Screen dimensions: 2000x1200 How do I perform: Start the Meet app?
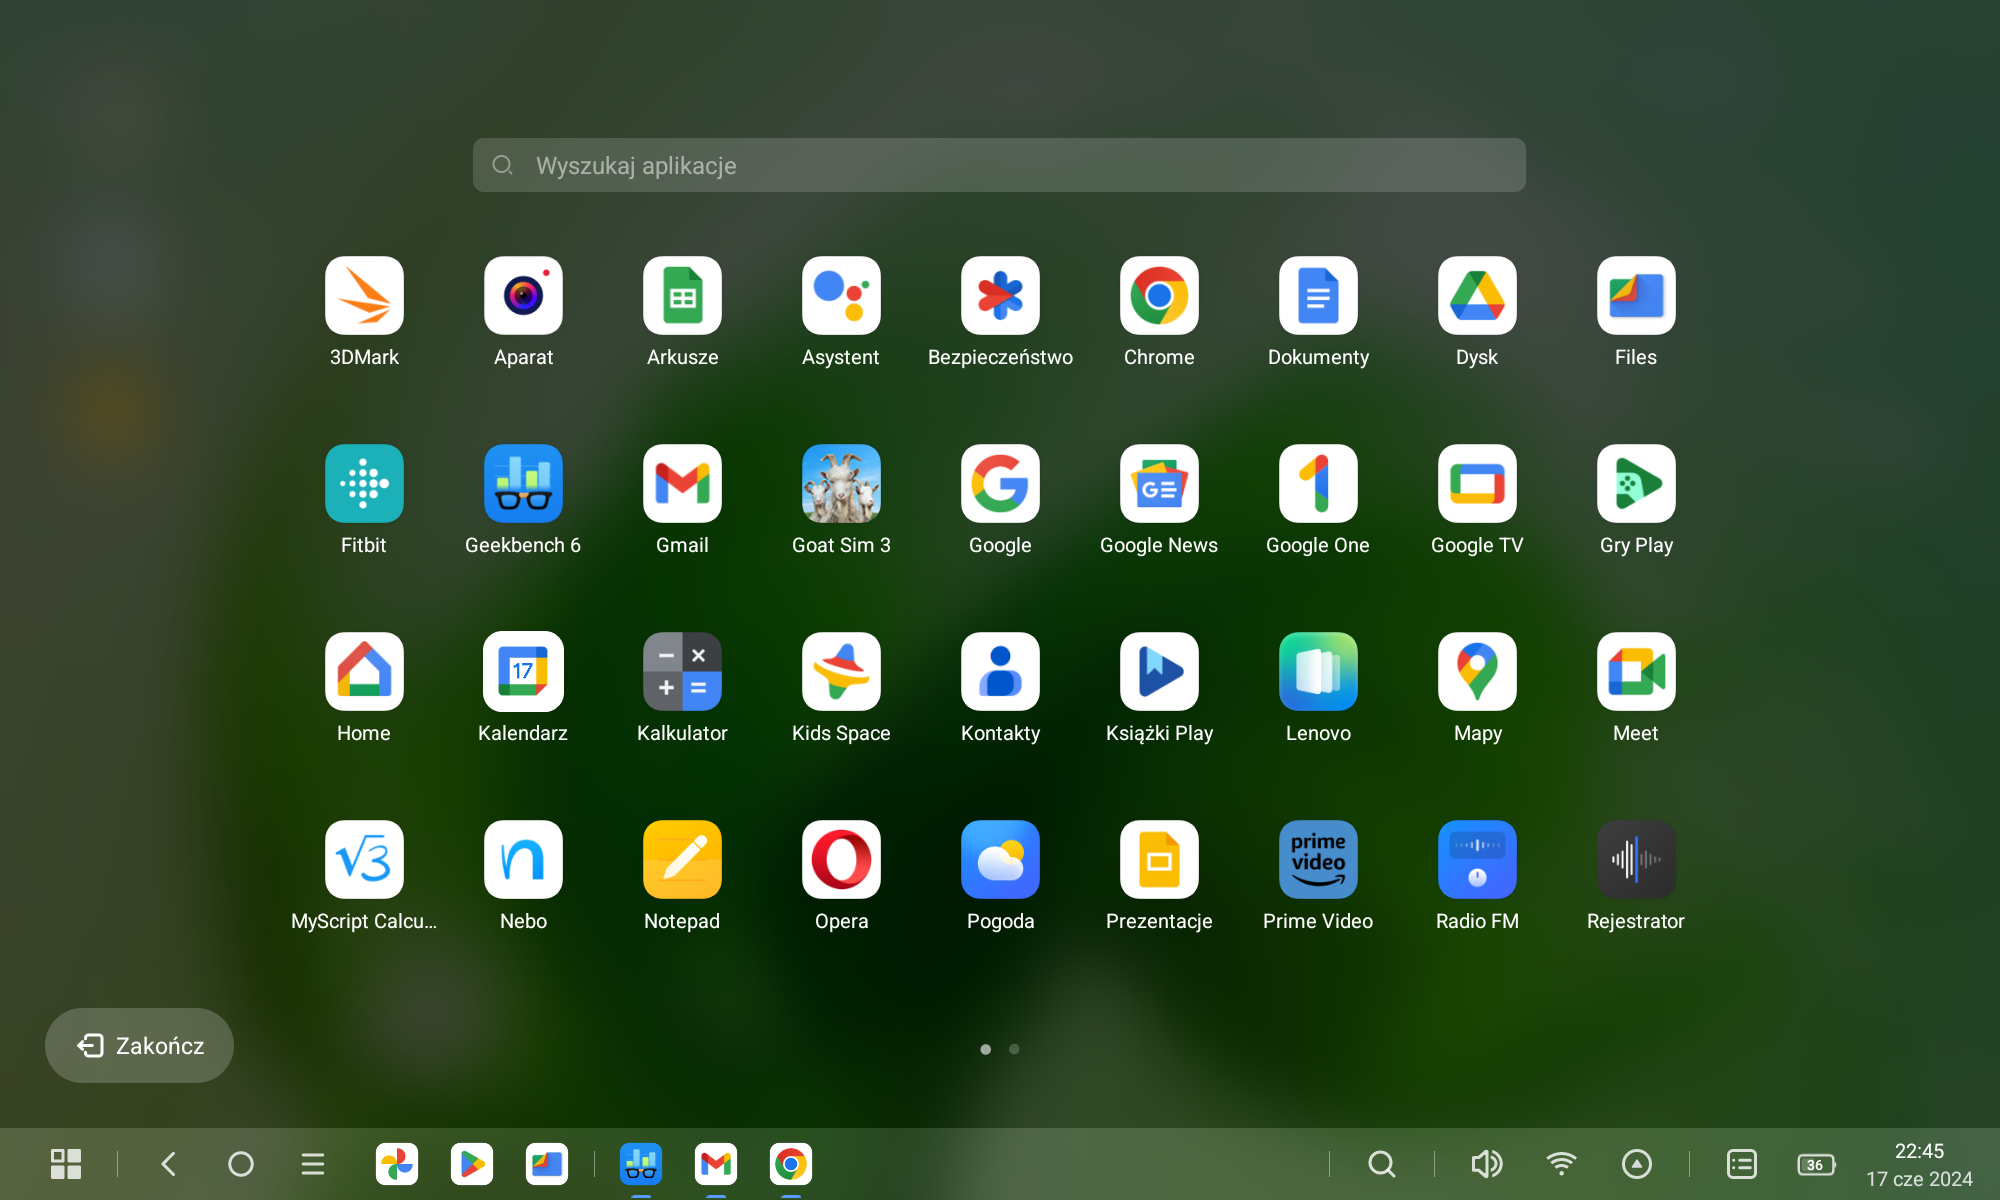(x=1636, y=672)
